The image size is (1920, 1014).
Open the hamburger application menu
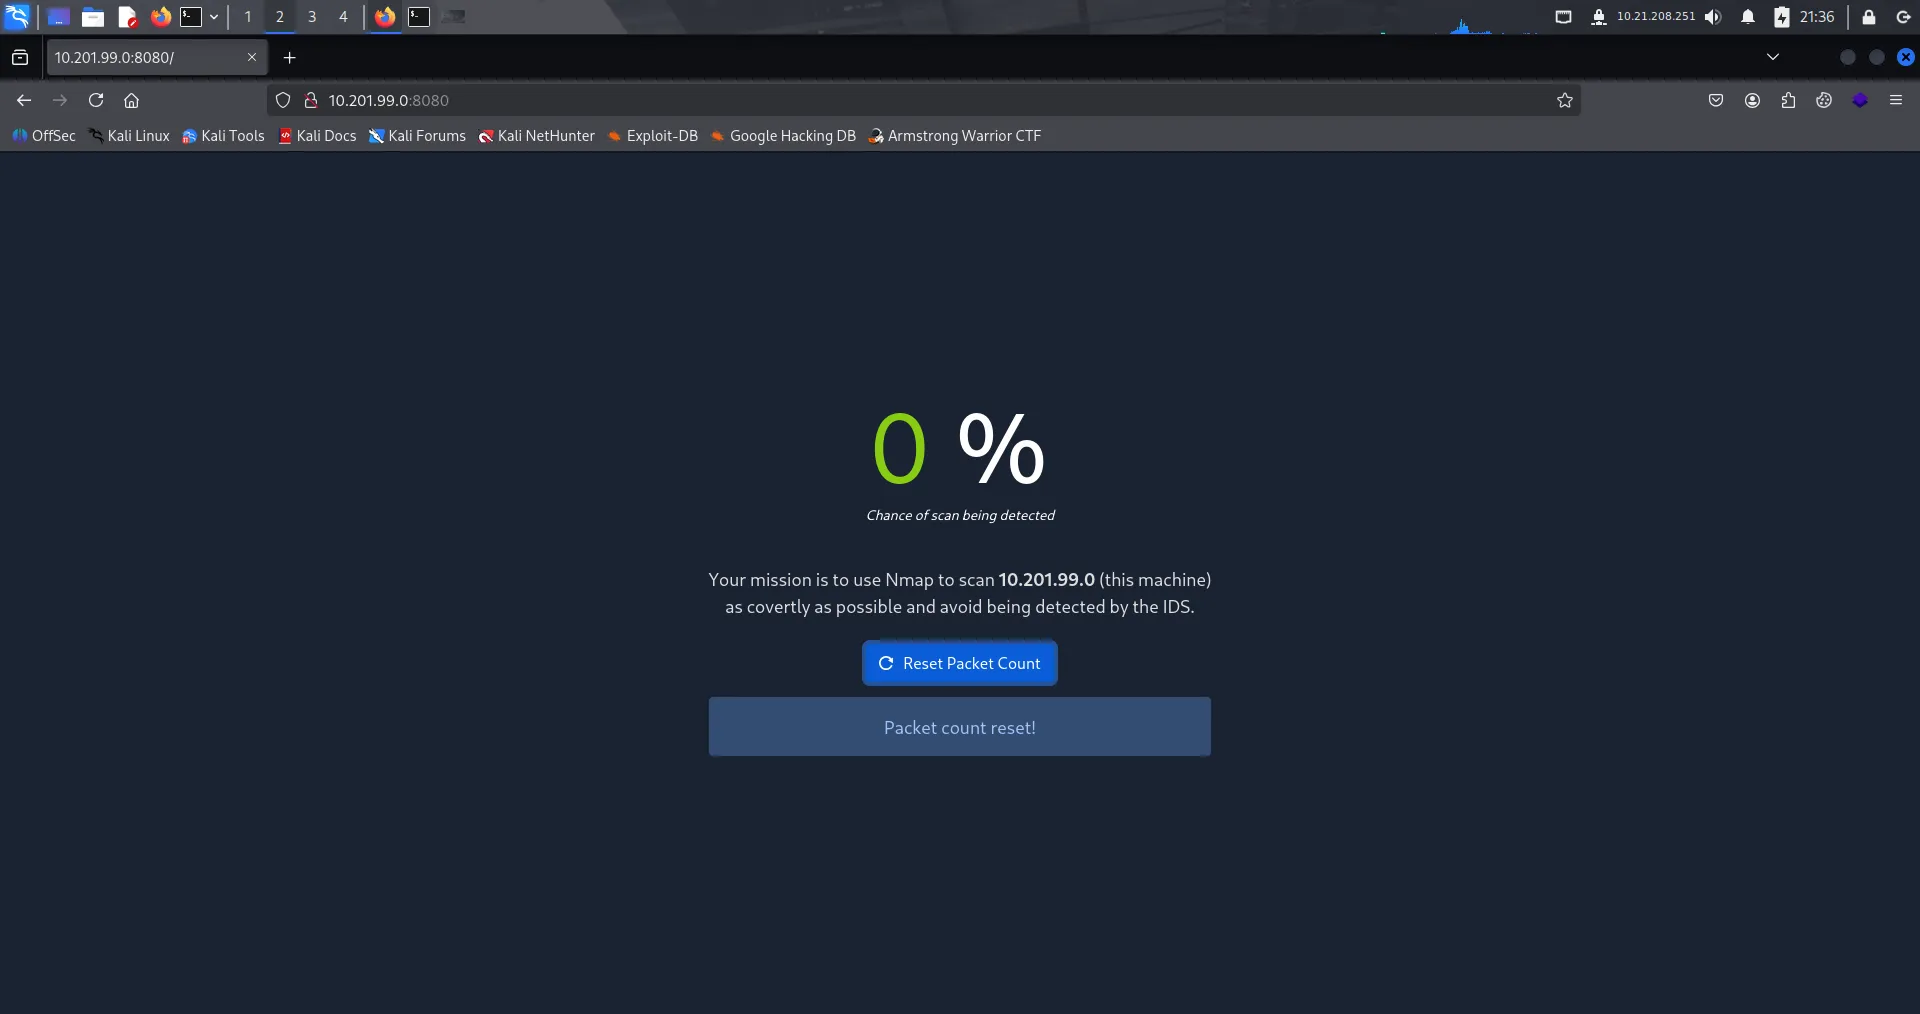tap(1896, 100)
